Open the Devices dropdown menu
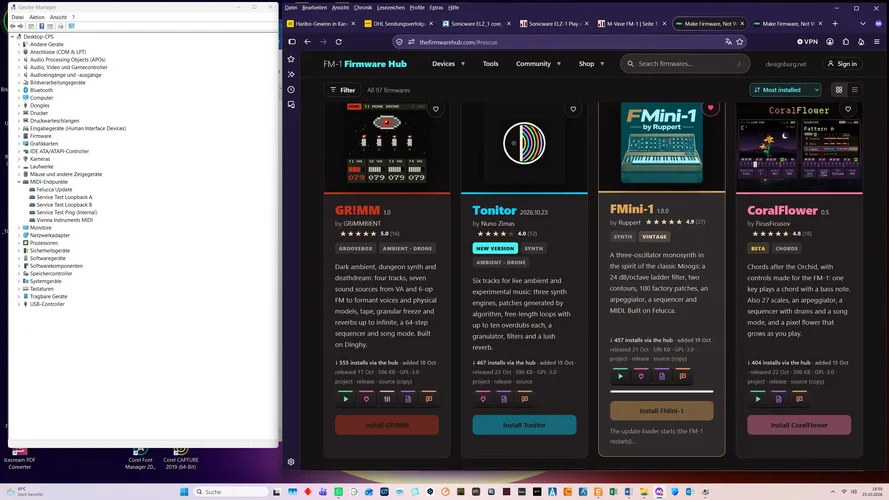Screen dimensions: 889x500 448,63
